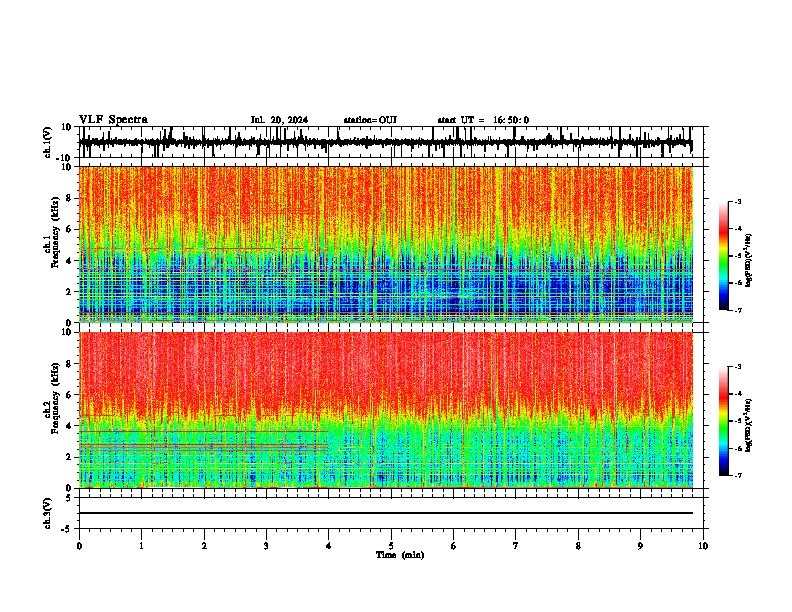Click the ch.1 spectrogram color scale bar
The width and height of the screenshot is (792, 612).
tap(723, 256)
